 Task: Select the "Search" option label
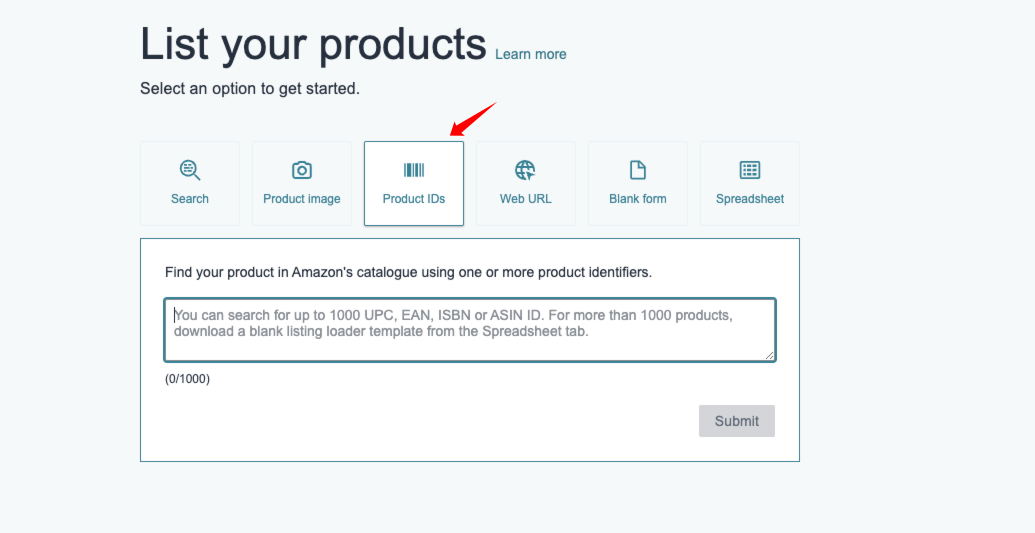[x=190, y=199]
